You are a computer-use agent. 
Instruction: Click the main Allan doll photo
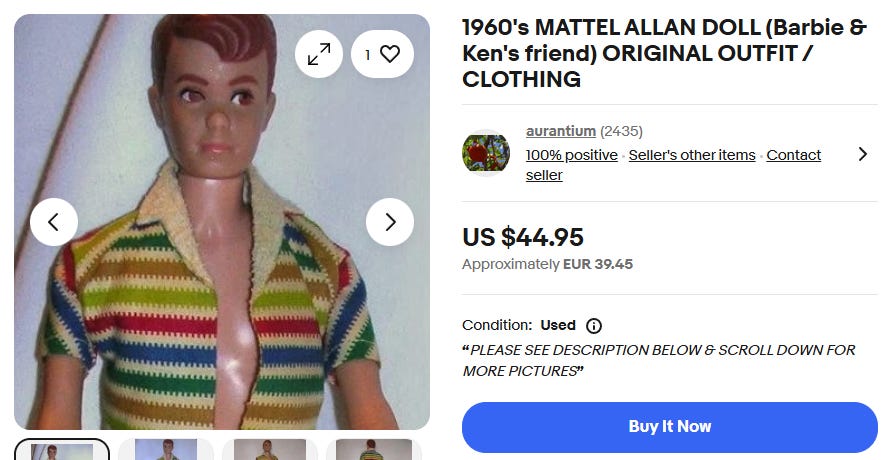[222, 300]
